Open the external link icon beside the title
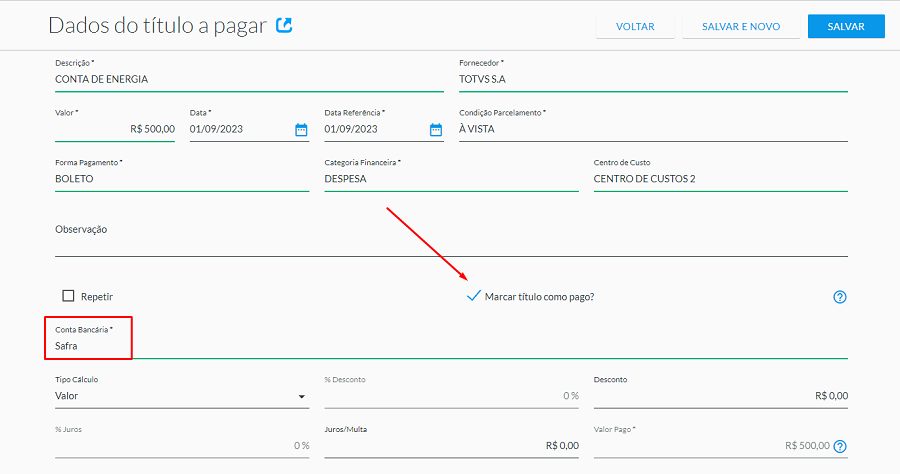900x474 pixels. point(284,25)
